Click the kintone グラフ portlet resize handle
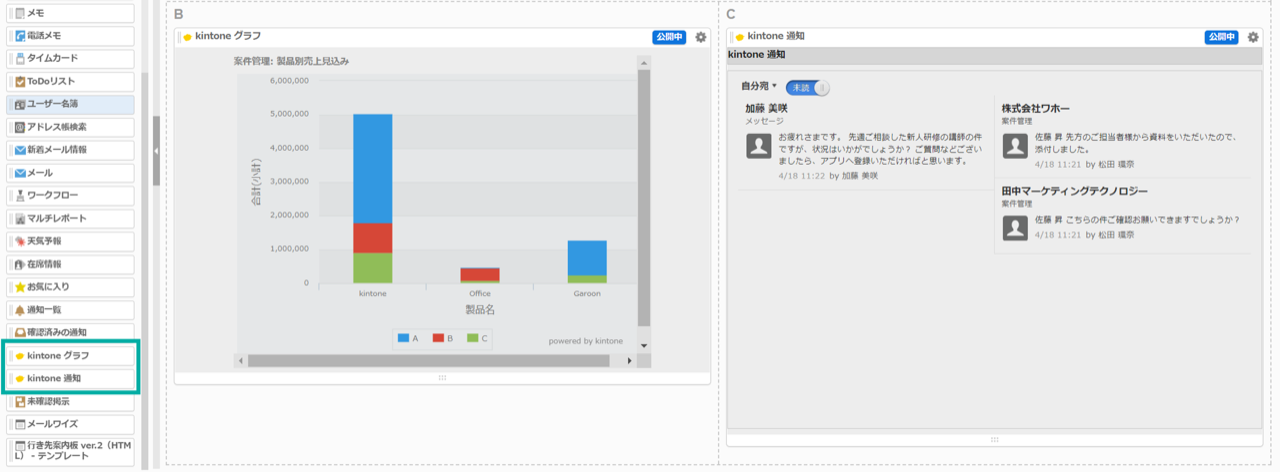The image size is (1280, 472). (x=442, y=378)
